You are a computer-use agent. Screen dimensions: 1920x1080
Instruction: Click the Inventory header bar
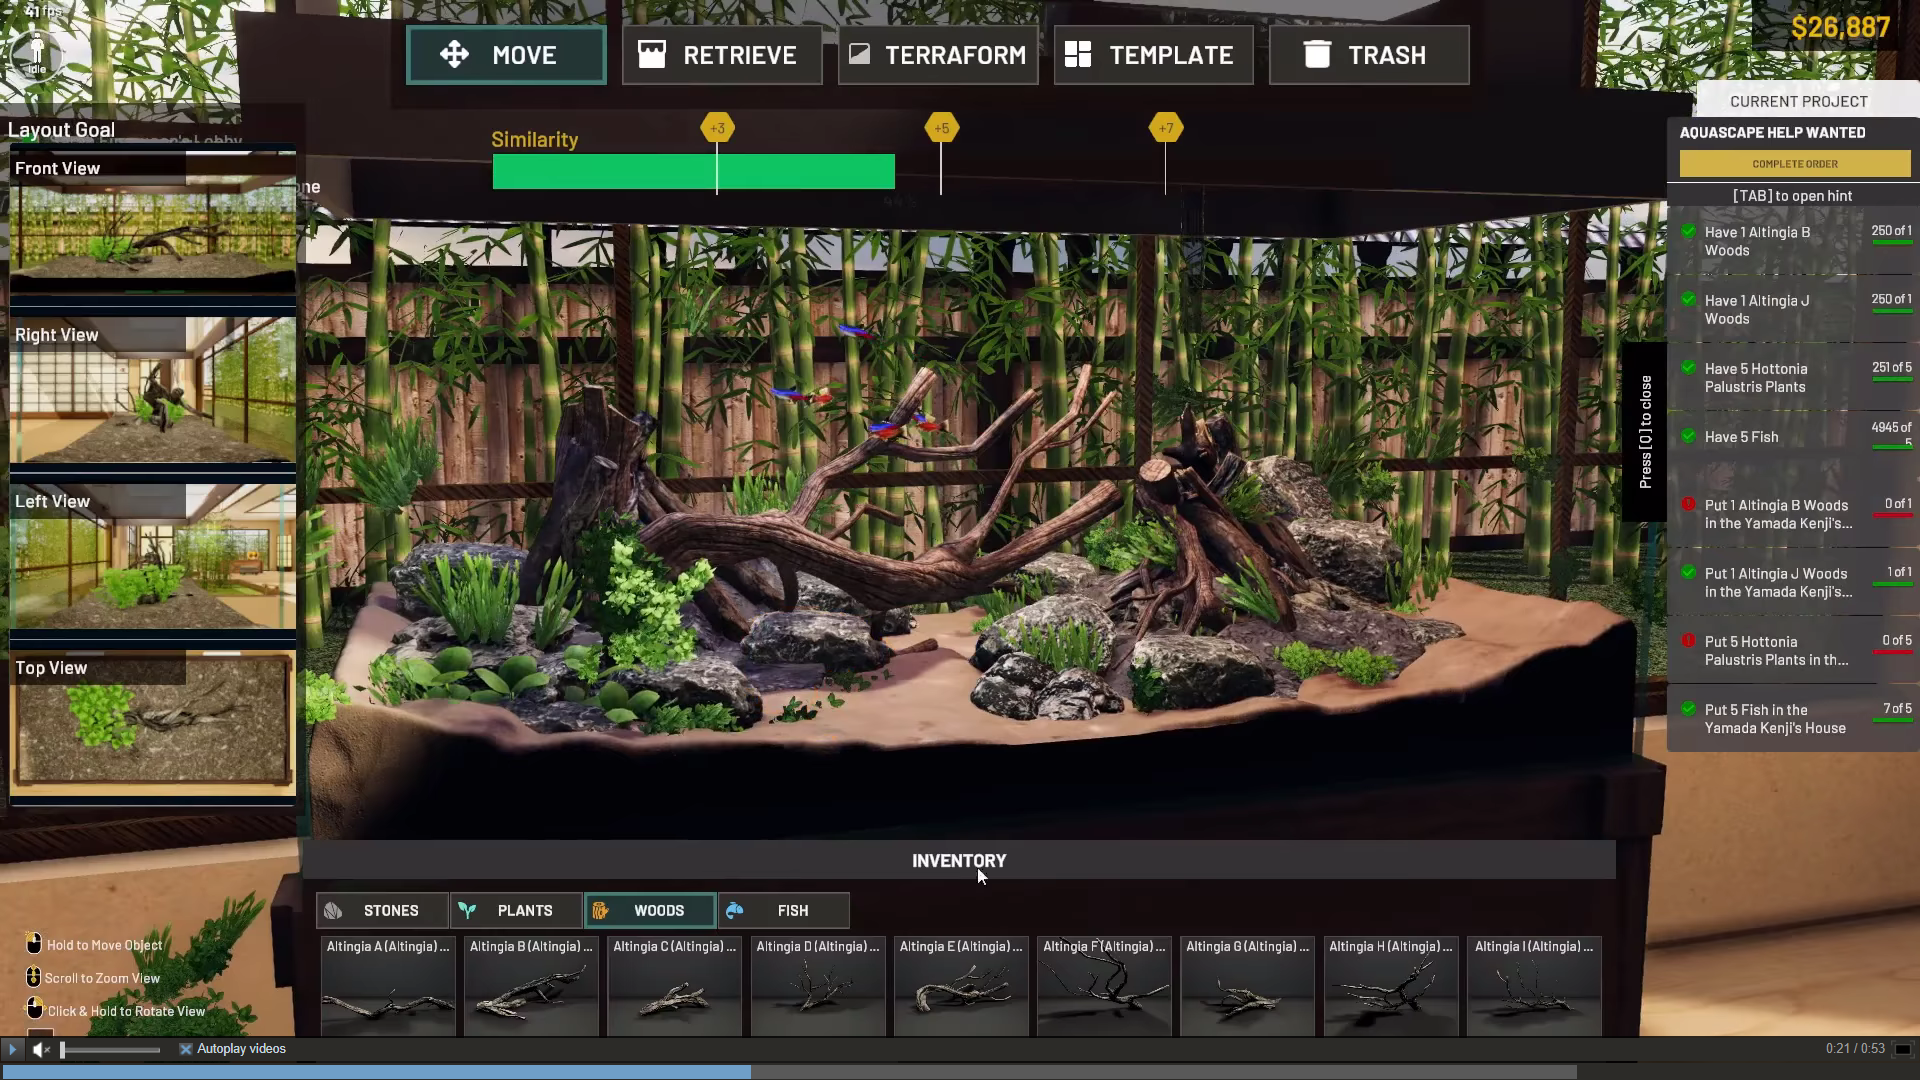958,861
